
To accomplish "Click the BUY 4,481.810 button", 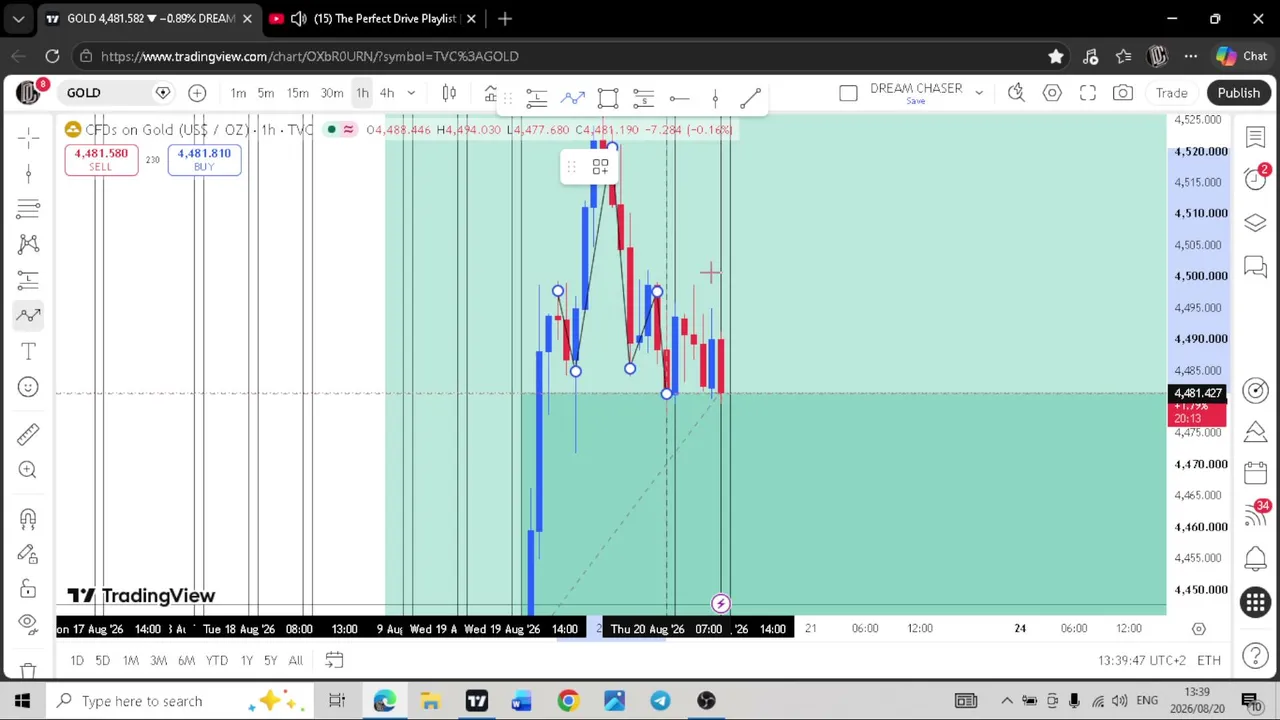I will [x=204, y=159].
